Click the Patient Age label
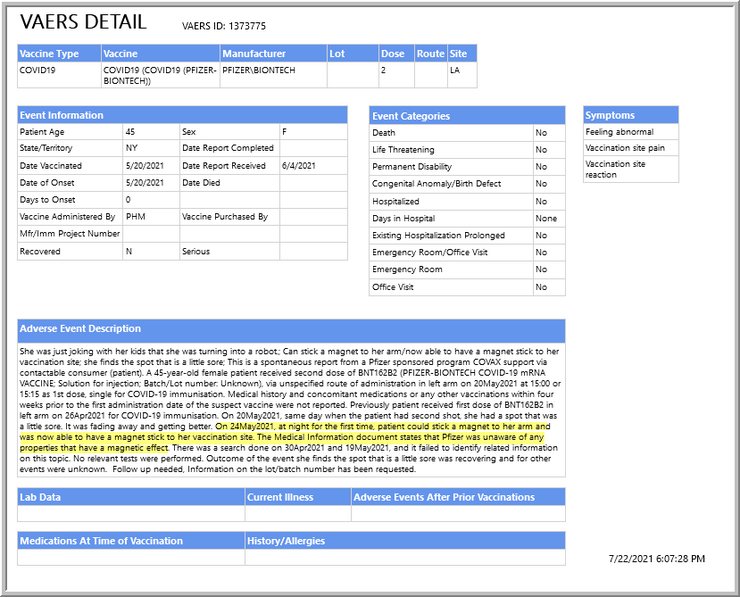740x597 pixels. (42, 132)
